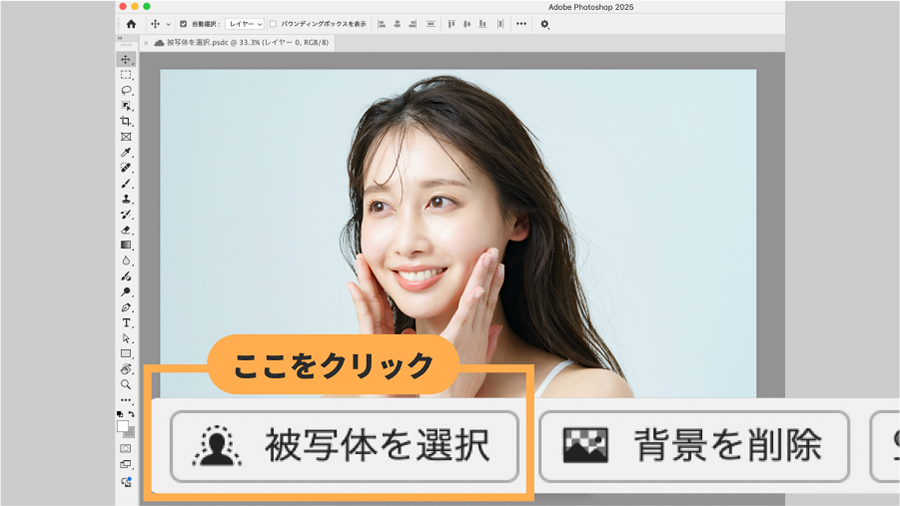The image size is (900, 506).
Task: Click the 被写体を選択 button
Action: click(x=344, y=446)
